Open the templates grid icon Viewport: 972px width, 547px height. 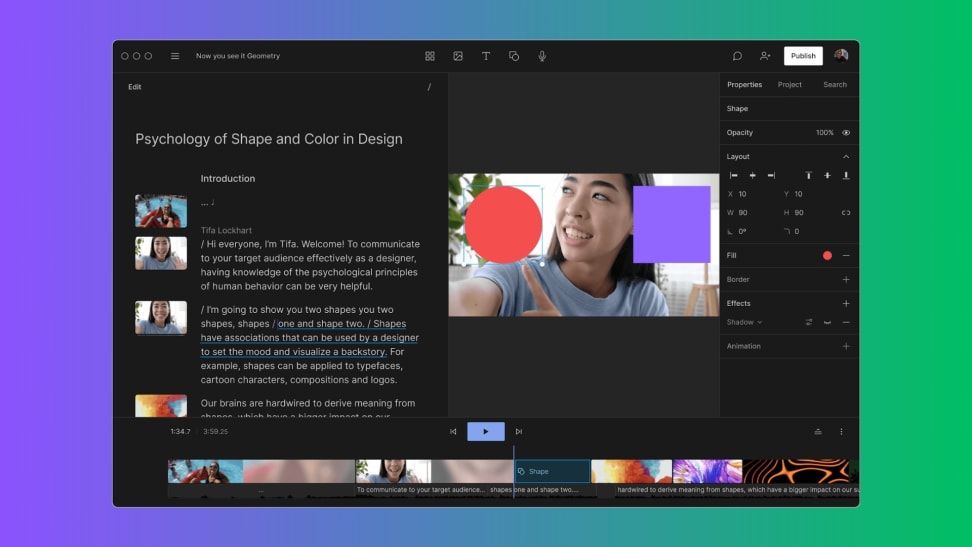(430, 56)
